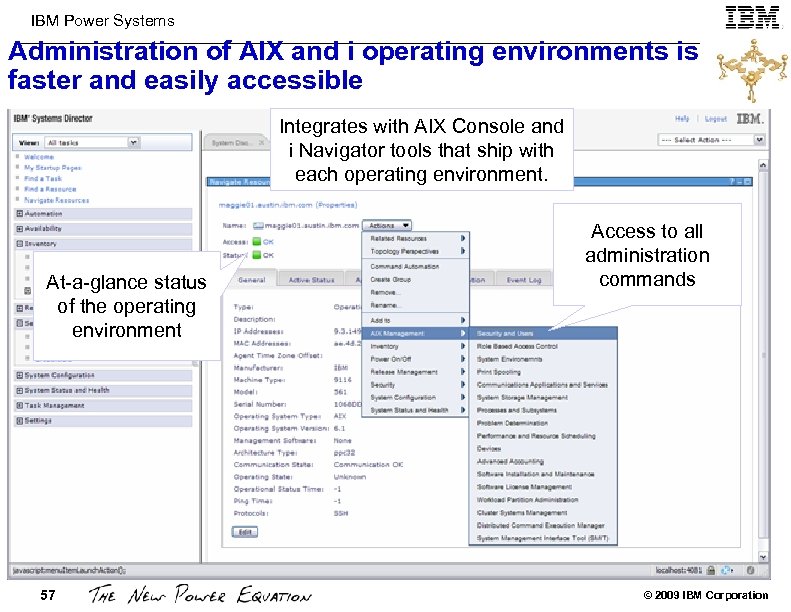Choose Create Group from Actions menu
The image size is (791, 612).
click(416, 280)
